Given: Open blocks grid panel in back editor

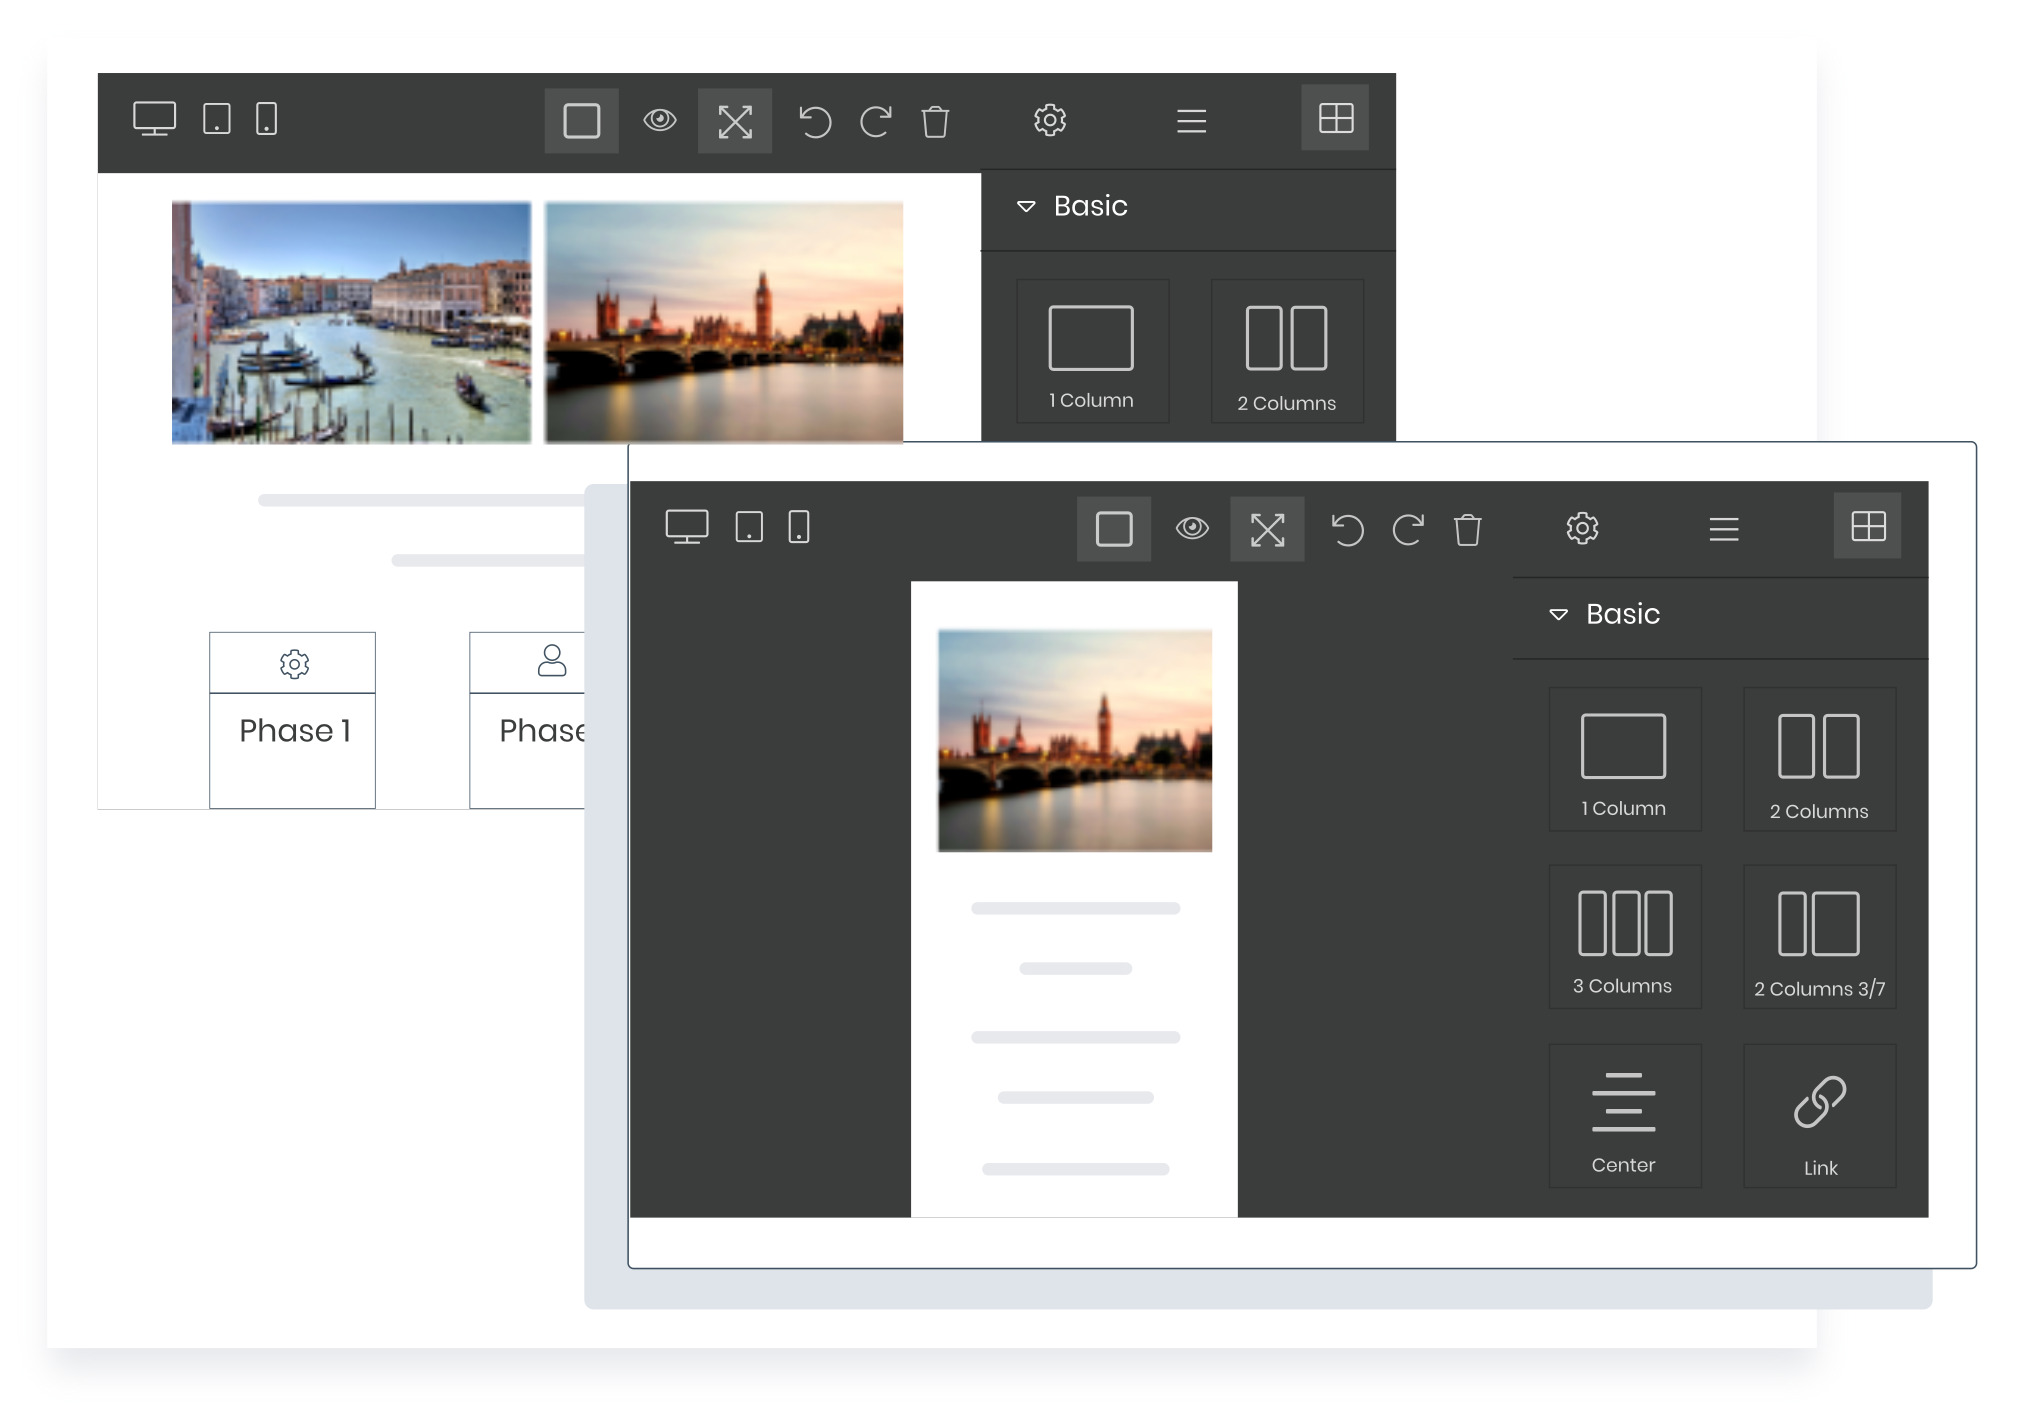Looking at the screenshot, I should 1335,118.
